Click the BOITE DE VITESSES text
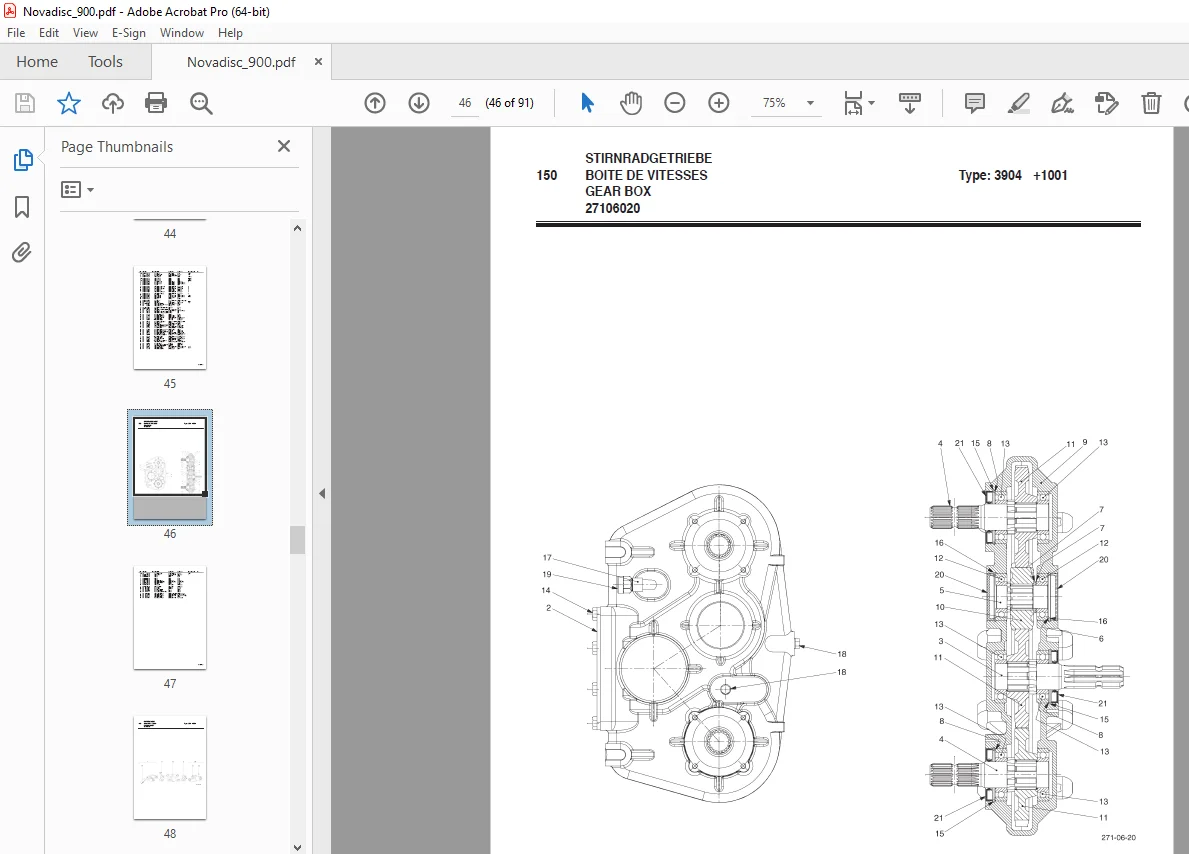This screenshot has width=1189, height=854. [646, 174]
